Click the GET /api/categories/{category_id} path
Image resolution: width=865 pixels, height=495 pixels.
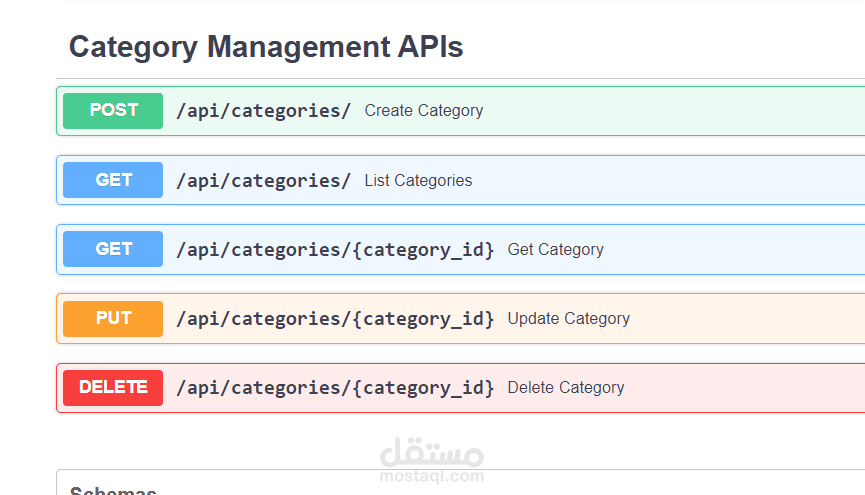point(335,250)
